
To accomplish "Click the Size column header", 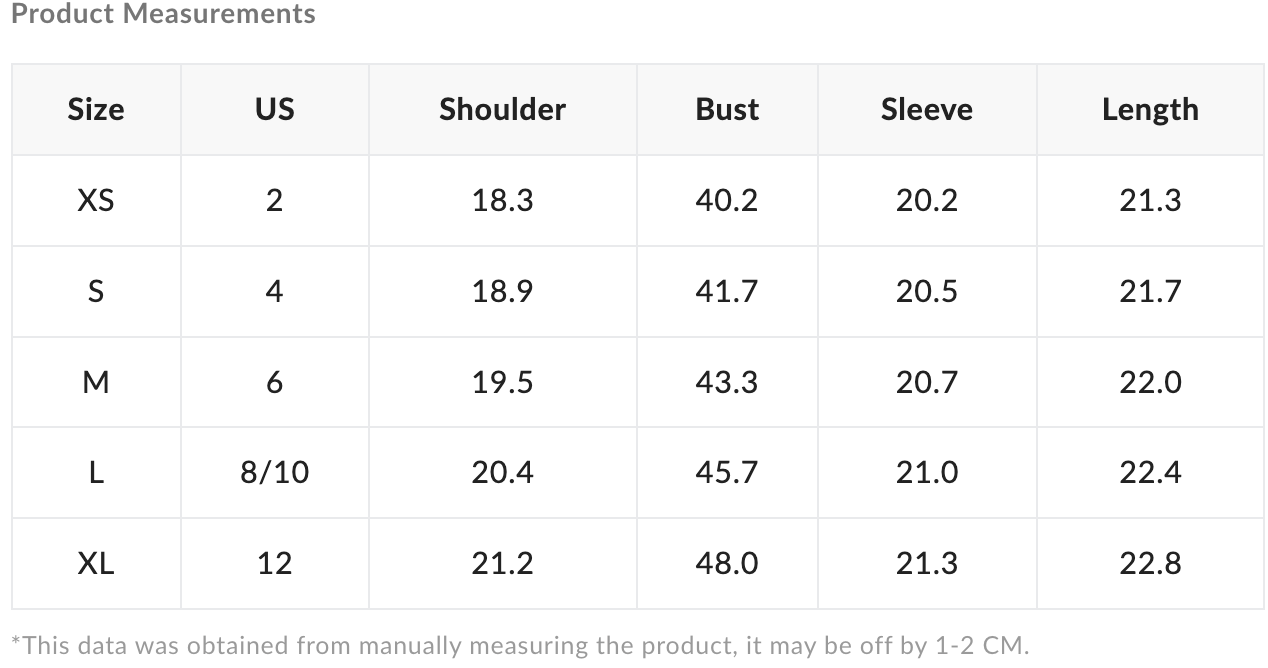I will tap(96, 109).
